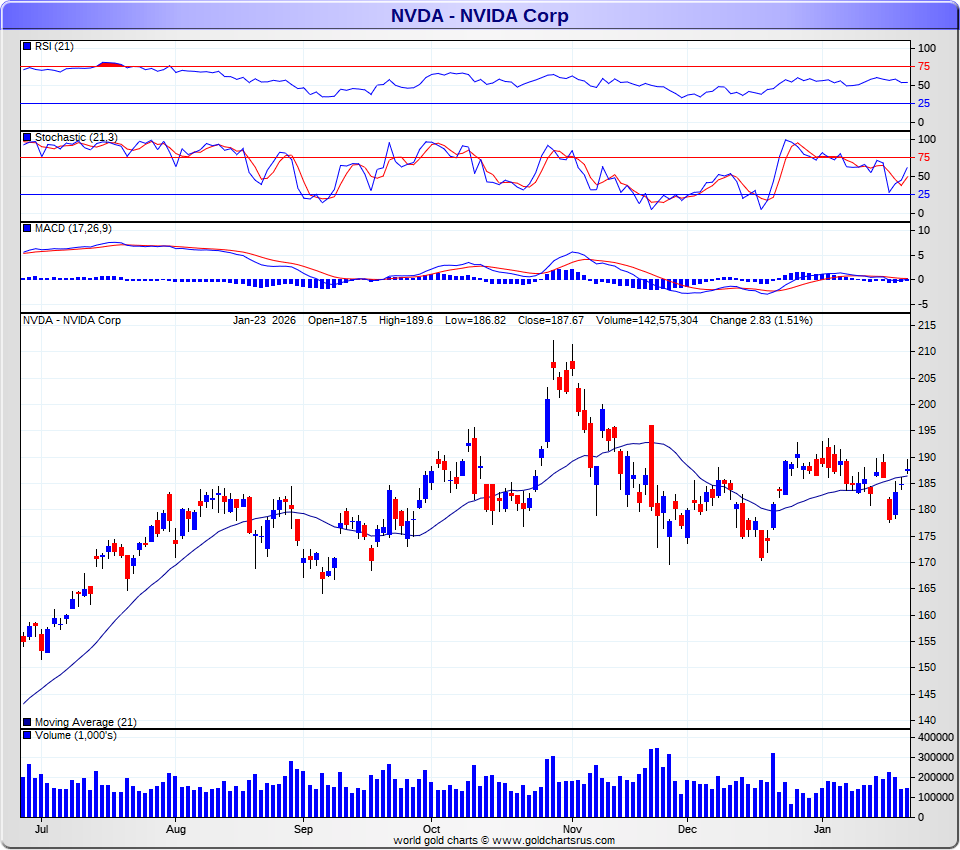Click the Dec label on the time axis
The width and height of the screenshot is (960, 850).
click(686, 829)
